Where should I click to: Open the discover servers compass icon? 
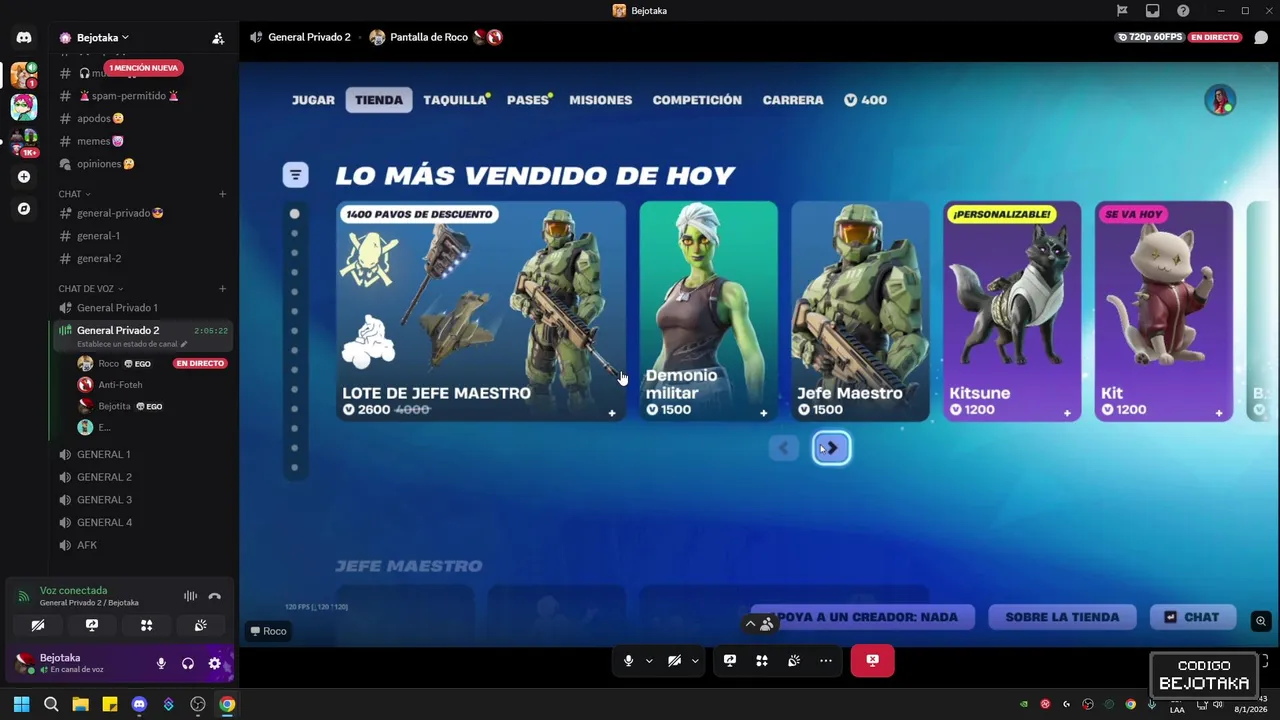tap(24, 209)
